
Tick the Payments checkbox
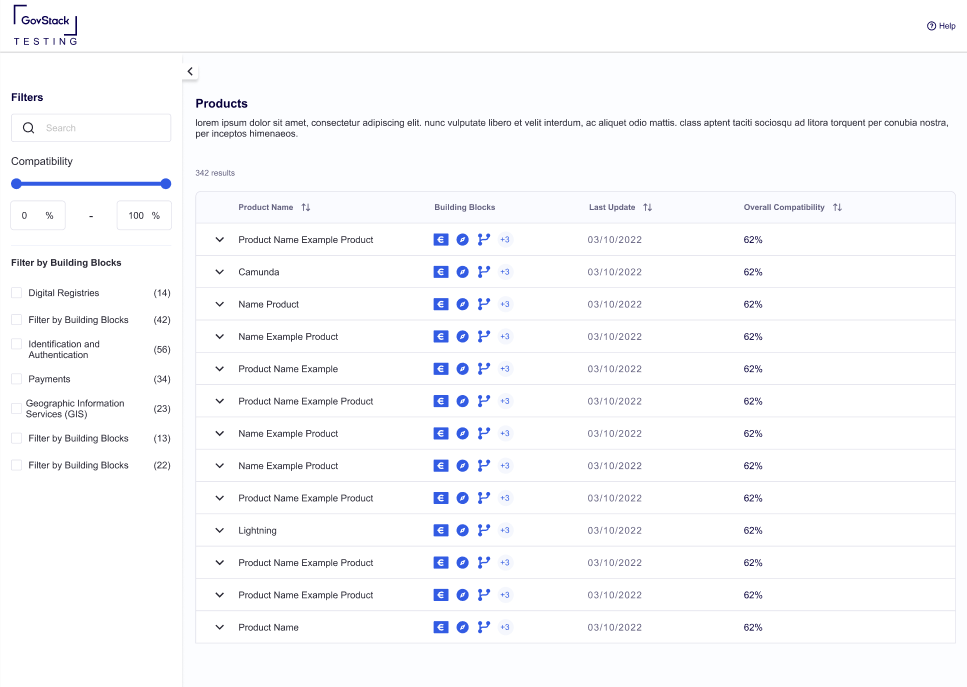(x=17, y=379)
